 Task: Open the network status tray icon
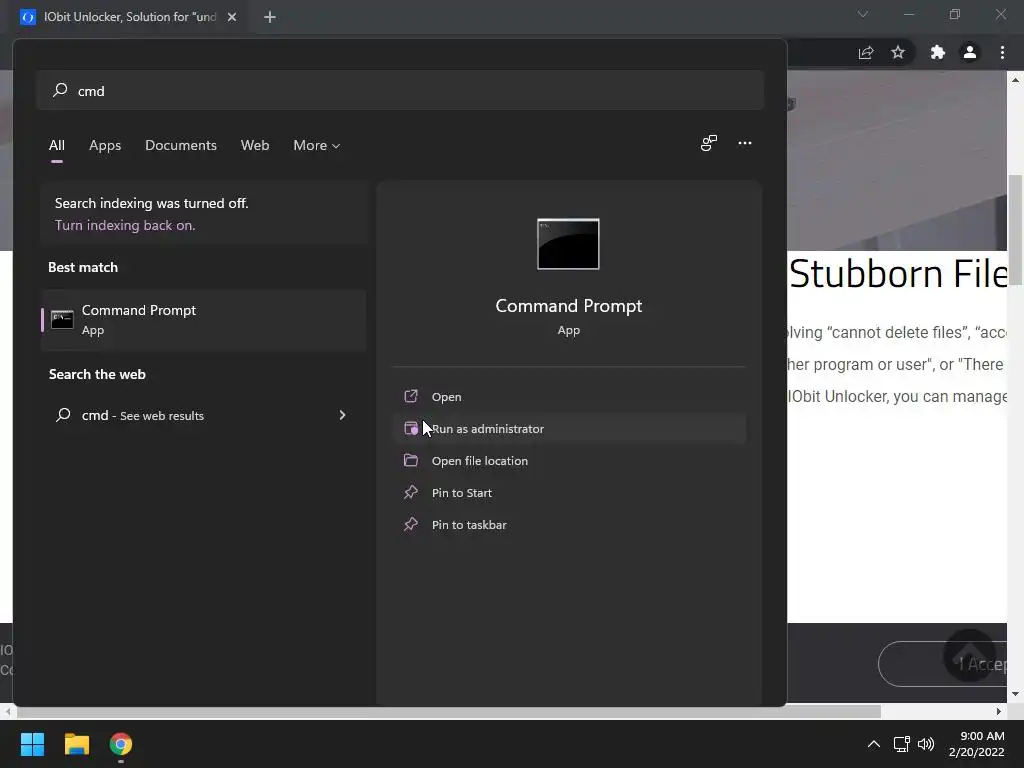click(901, 744)
